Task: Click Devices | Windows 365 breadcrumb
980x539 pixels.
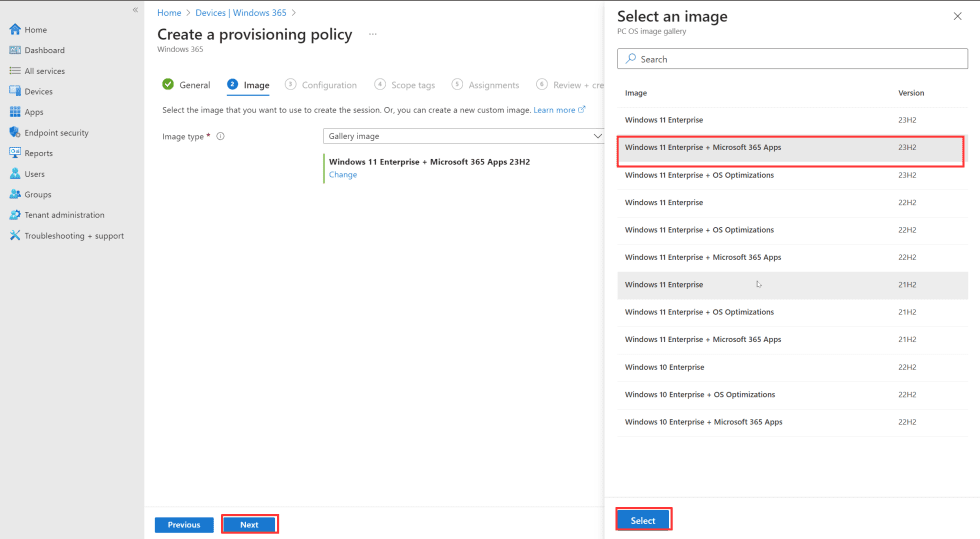Action: pos(241,13)
